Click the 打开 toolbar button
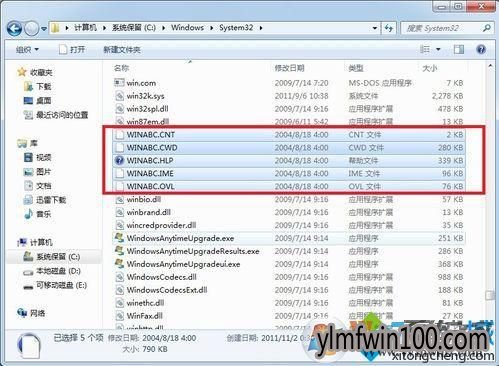499x366 pixels. (x=72, y=50)
